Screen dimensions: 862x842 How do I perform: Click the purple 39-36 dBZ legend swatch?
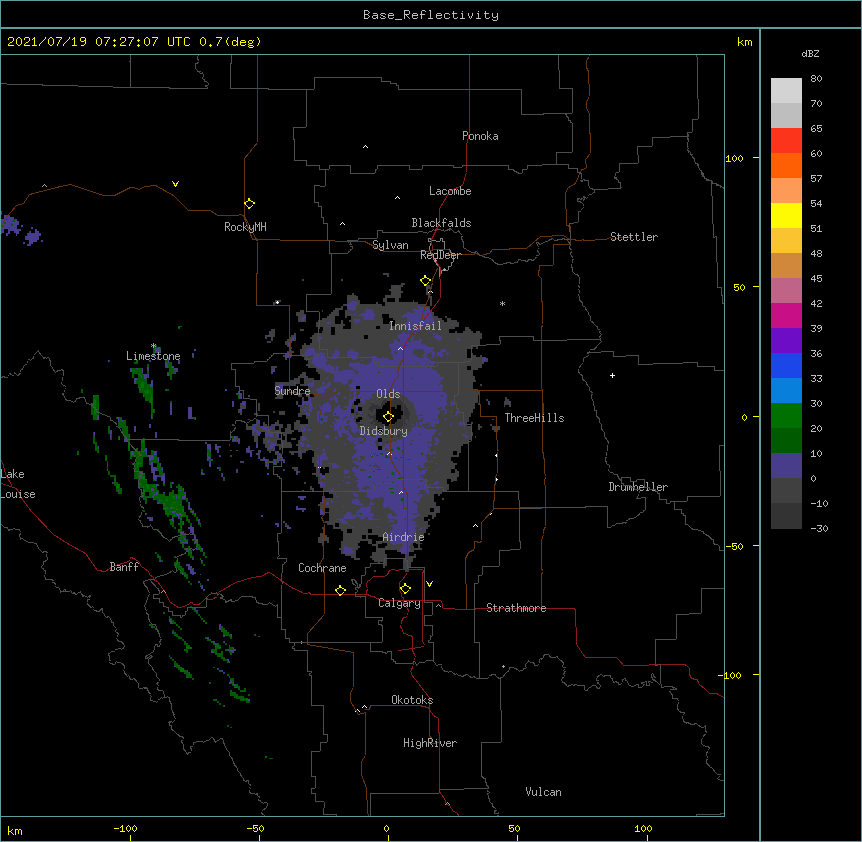click(x=786, y=341)
